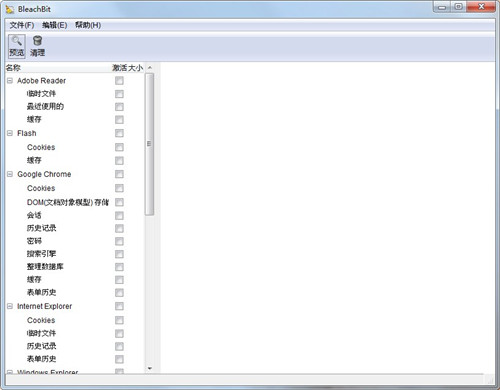Select the 密码 row label
Viewport: 500px width, 390px height.
34,241
